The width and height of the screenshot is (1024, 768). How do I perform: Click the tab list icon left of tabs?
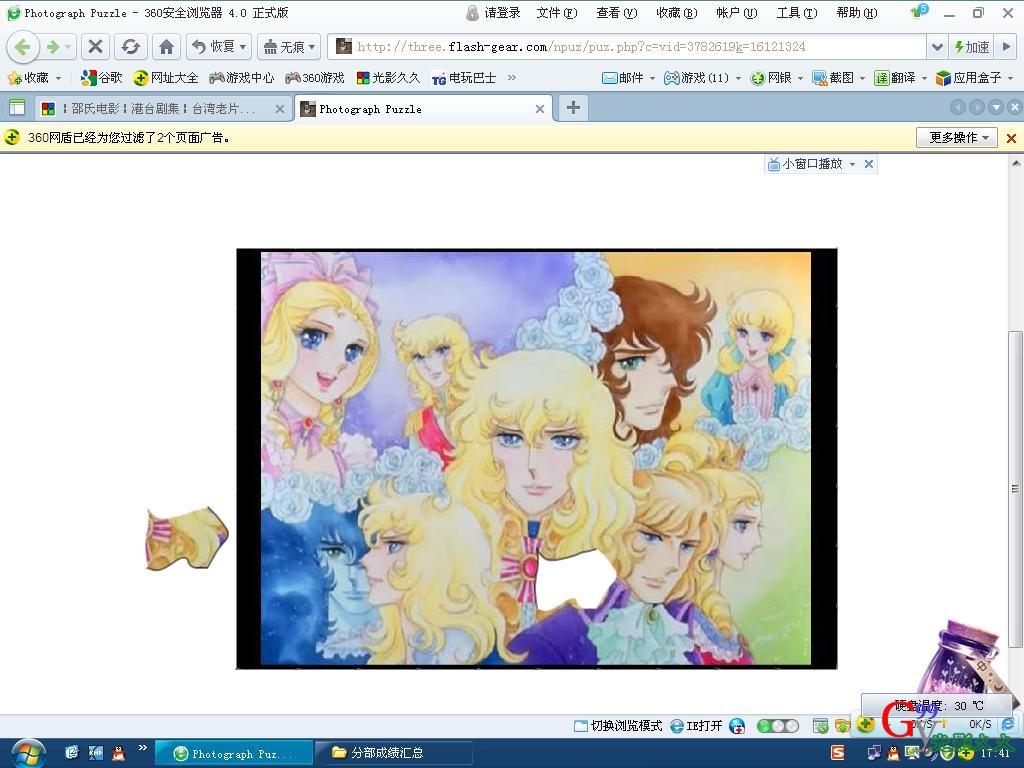[x=17, y=108]
